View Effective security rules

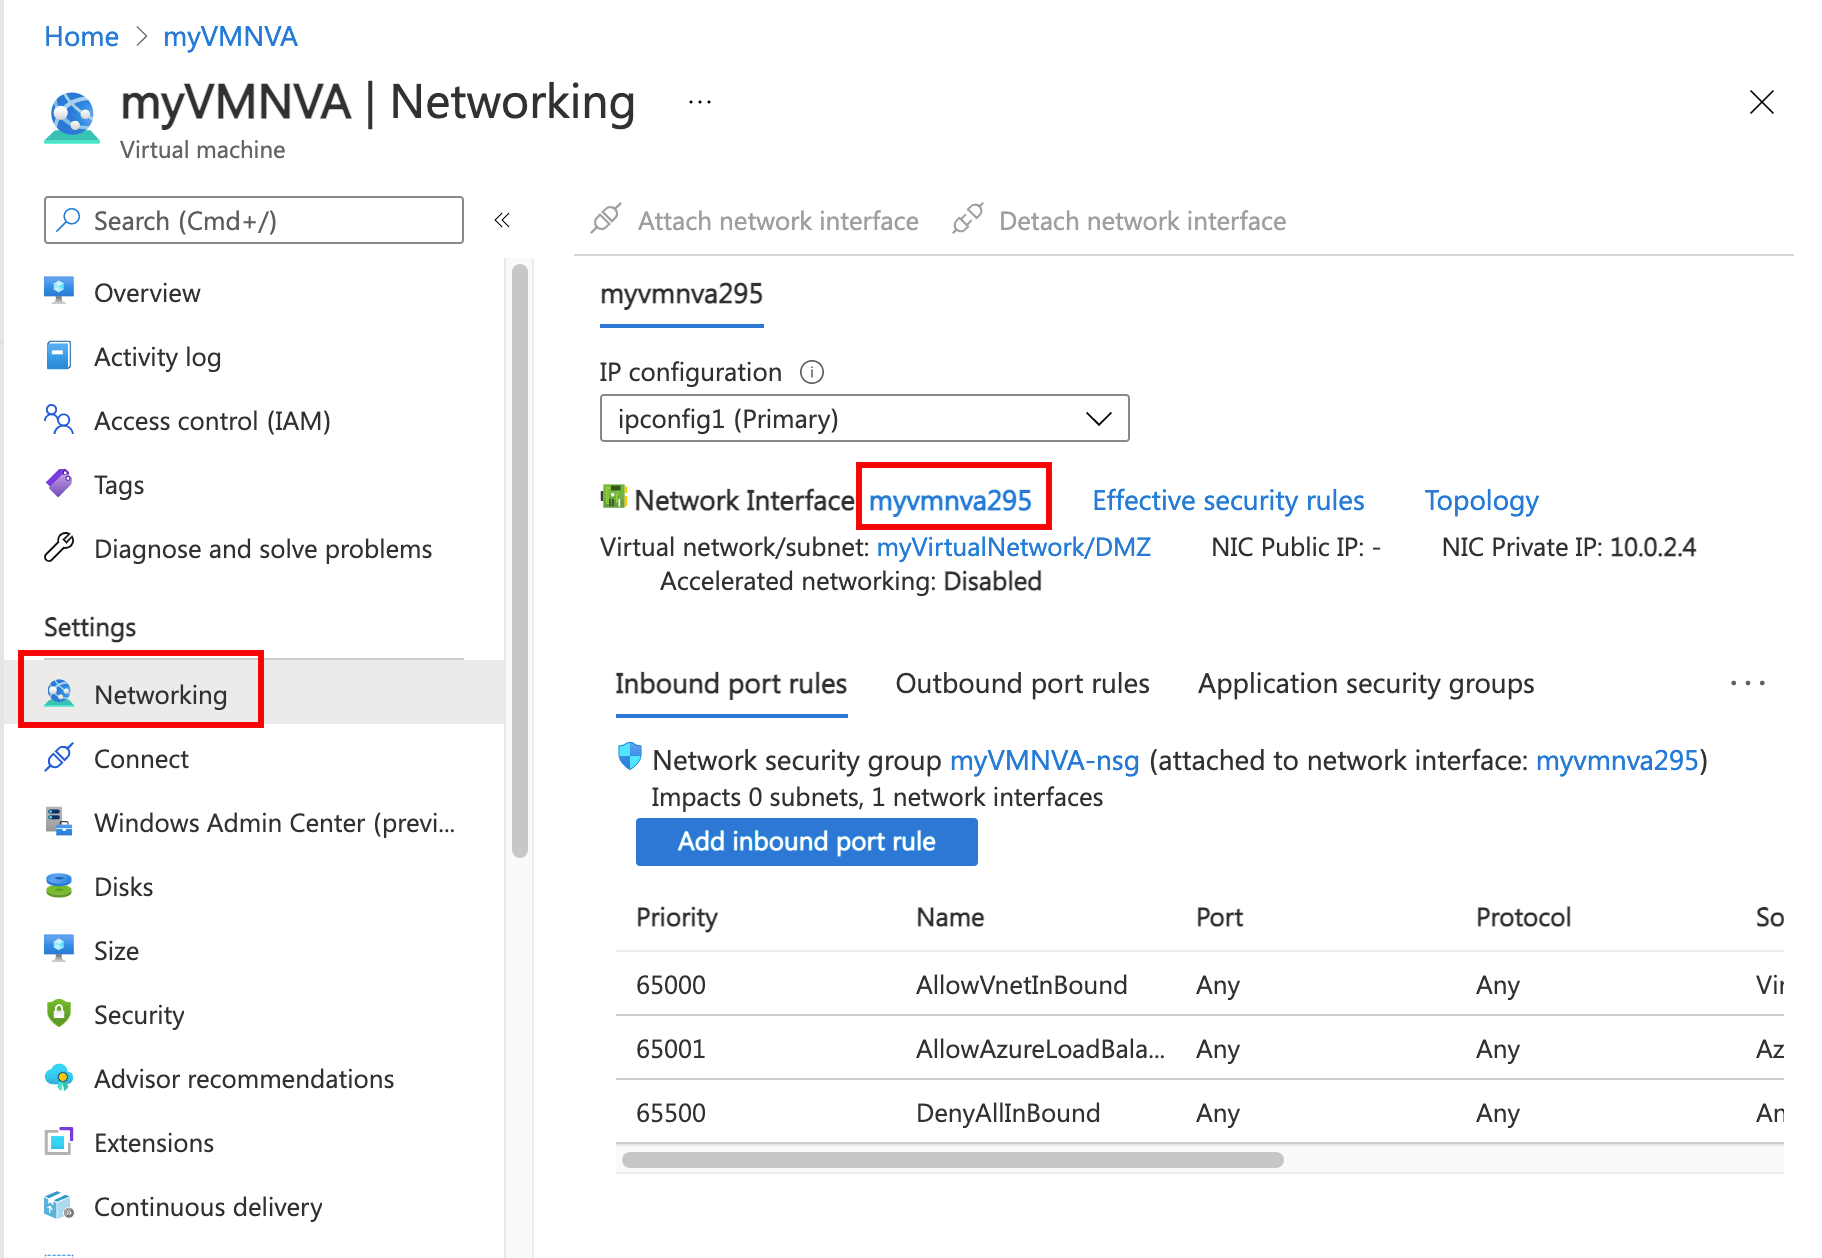pos(1228,500)
